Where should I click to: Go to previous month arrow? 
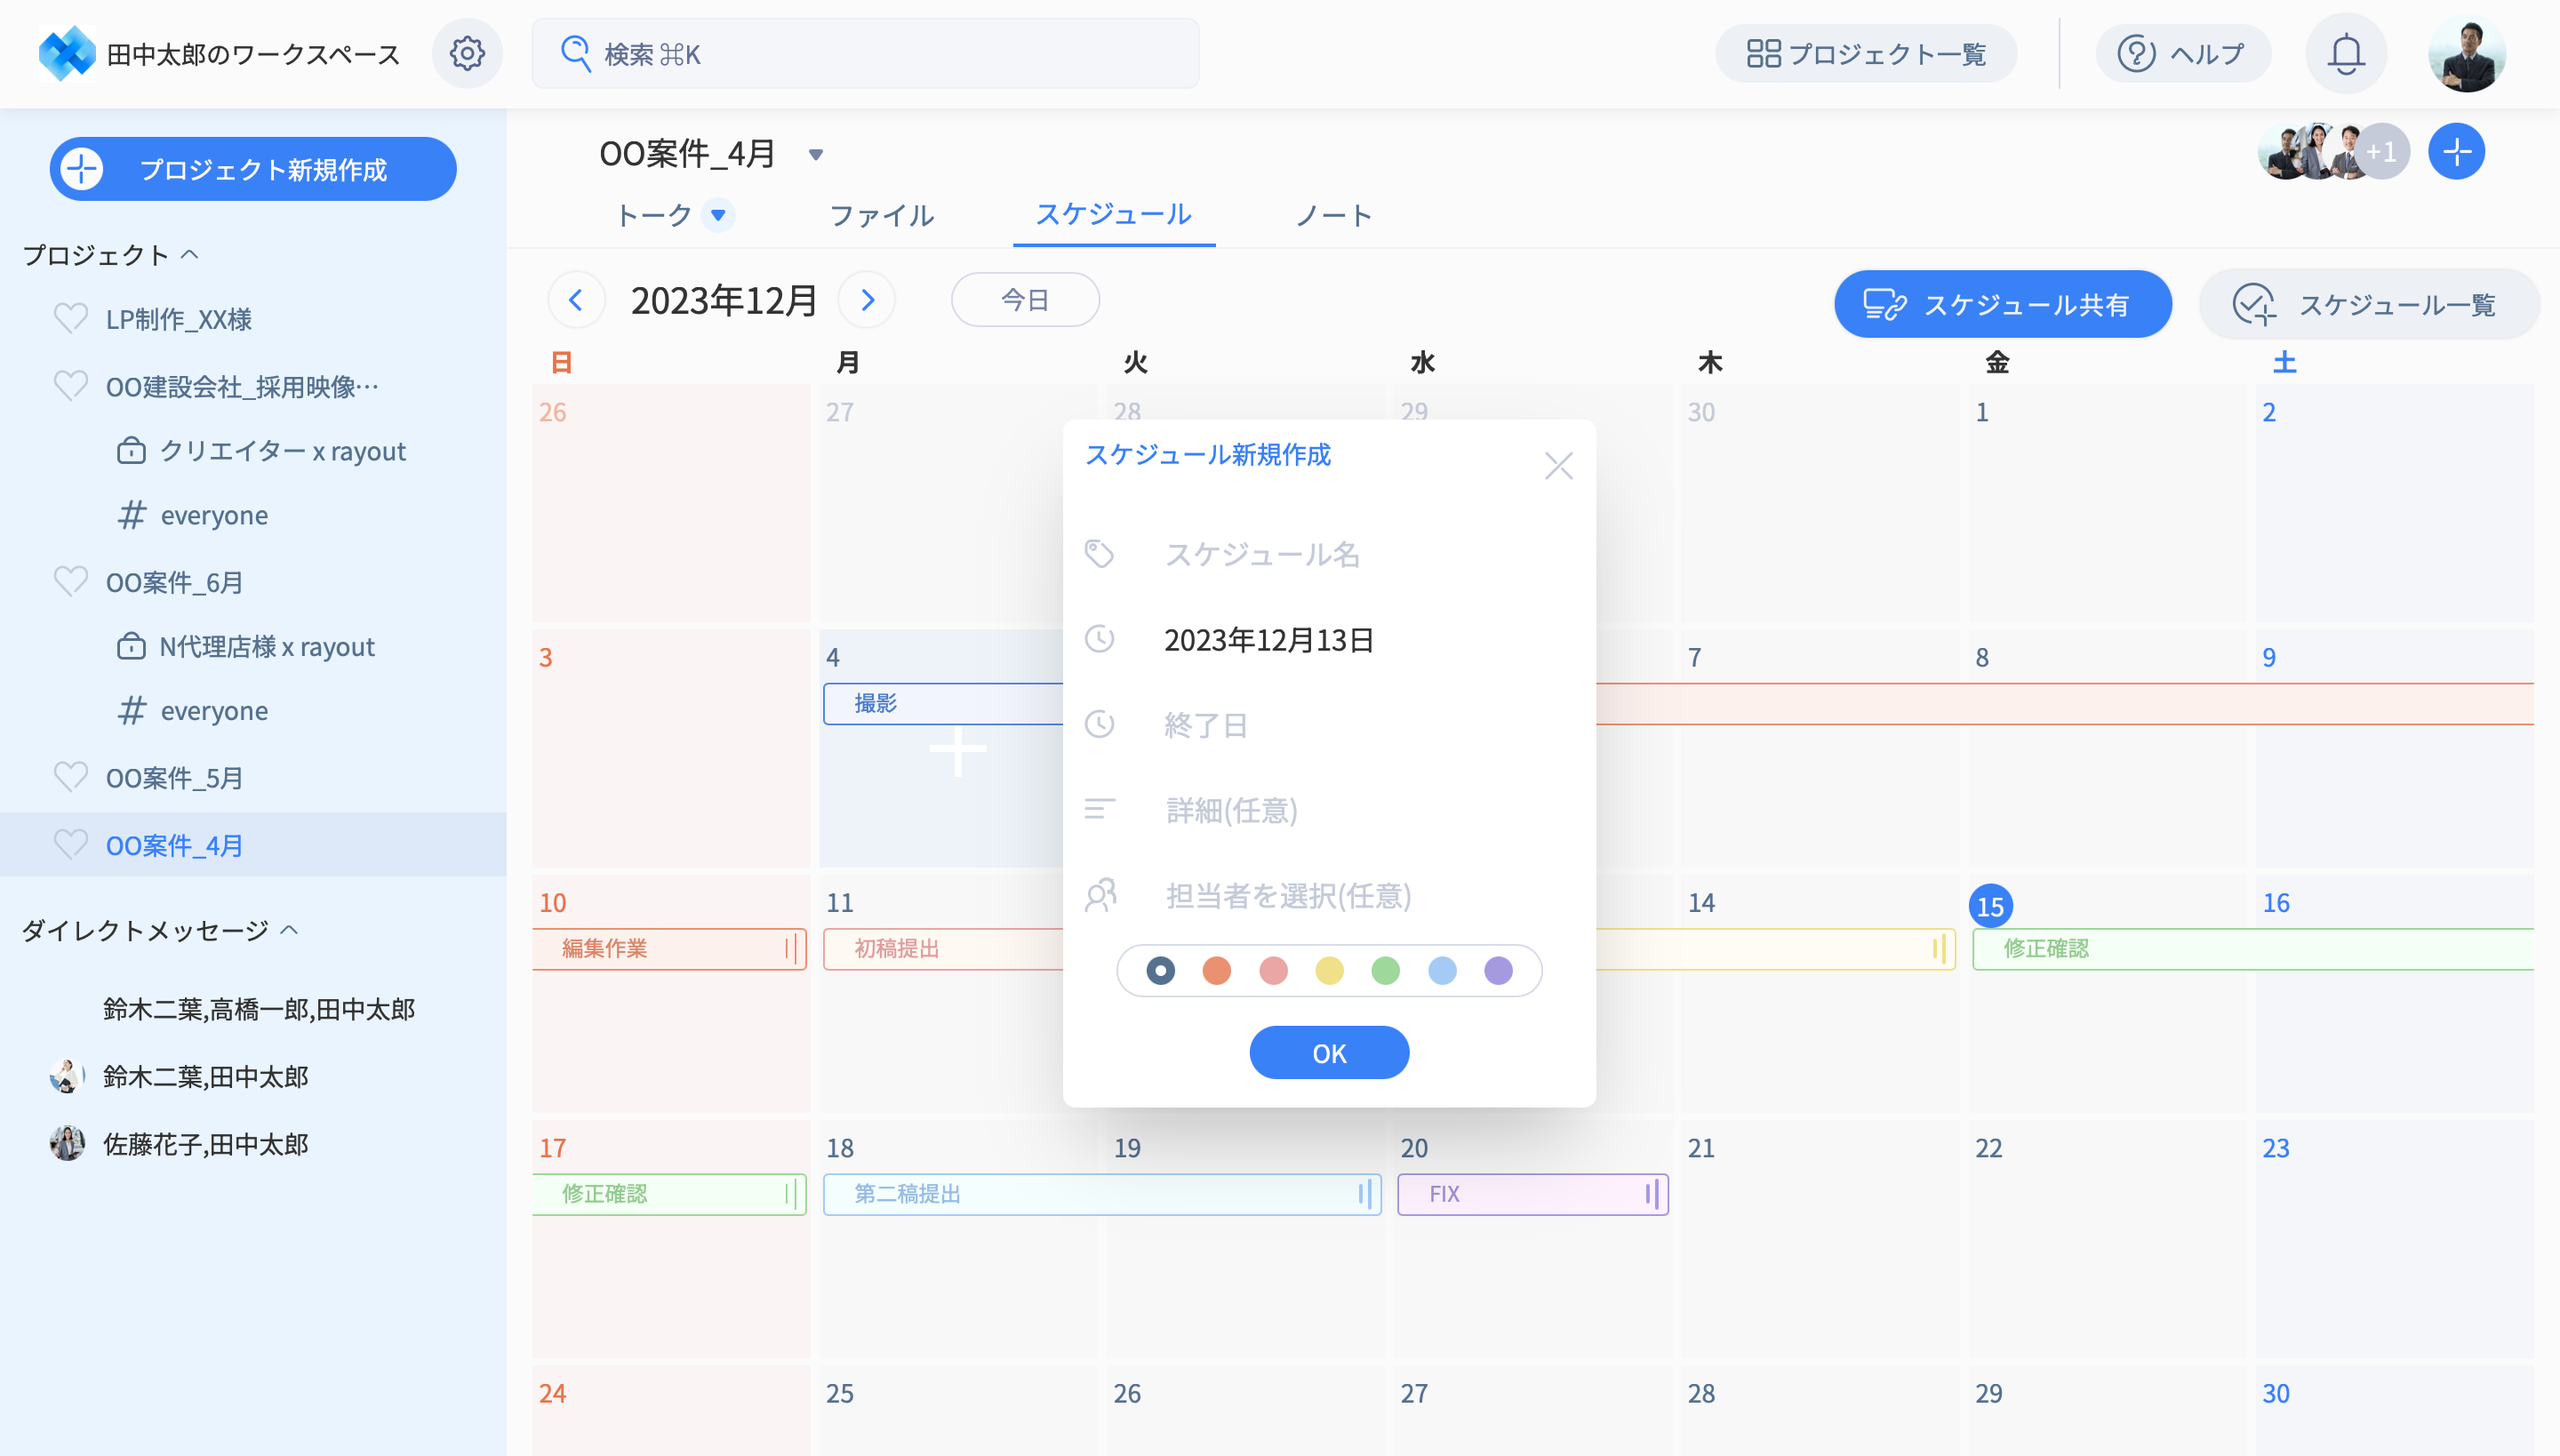point(576,300)
